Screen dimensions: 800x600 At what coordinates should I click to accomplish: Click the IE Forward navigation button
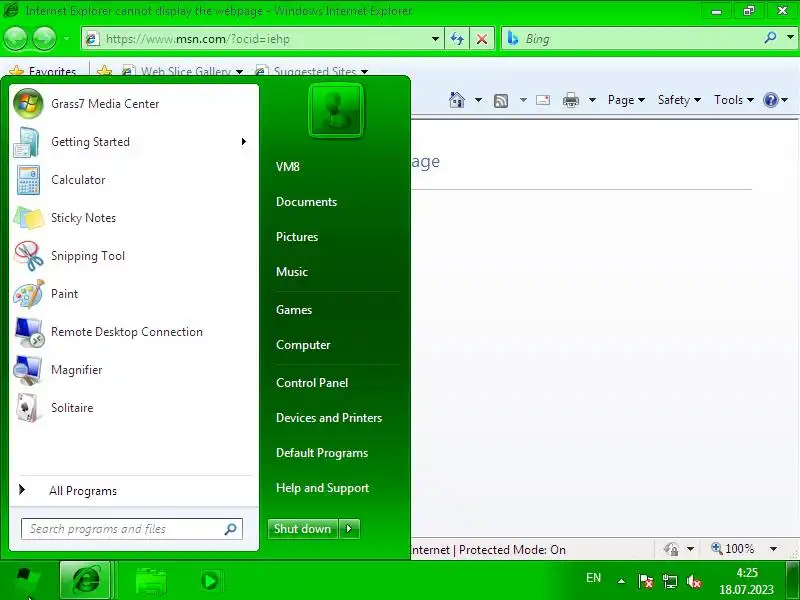click(x=44, y=39)
